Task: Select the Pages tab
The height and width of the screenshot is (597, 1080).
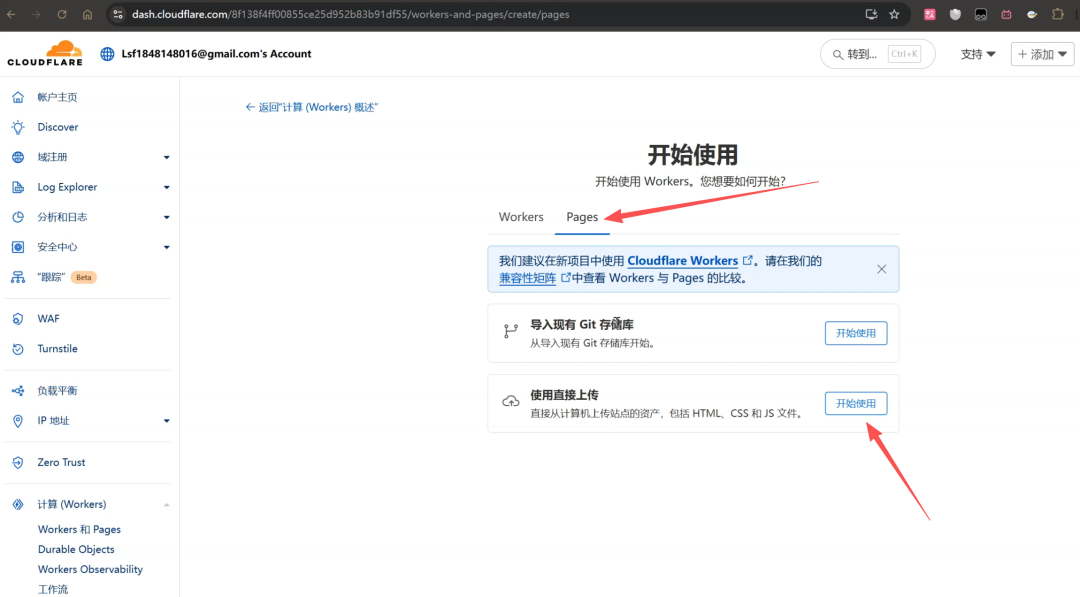Action: 582,217
